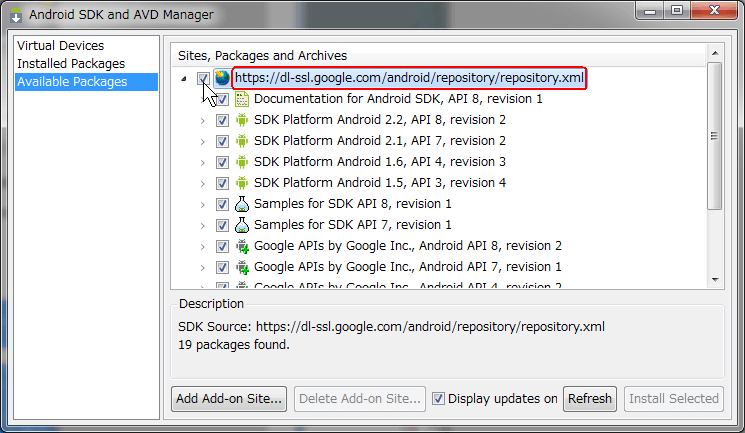Click the 19 packages found text
This screenshot has height=433, width=745.
pos(234,345)
